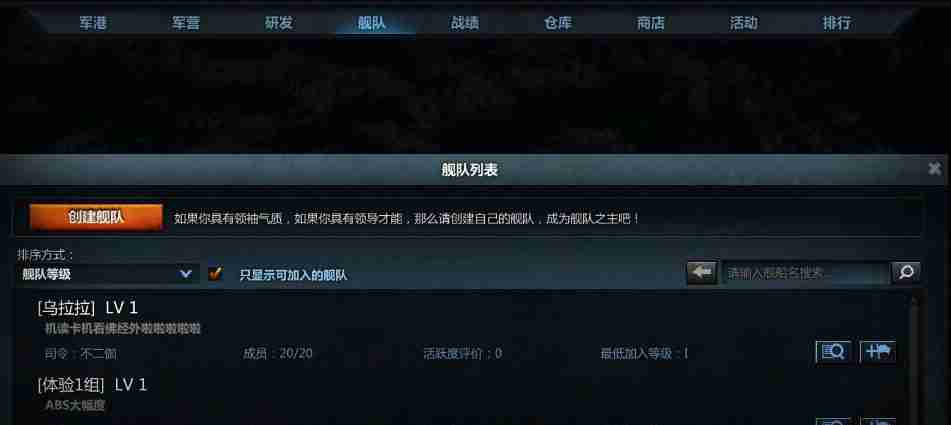The image size is (951, 425).
Task: Apply to join the 体验1组 fleet
Action: pos(878,421)
